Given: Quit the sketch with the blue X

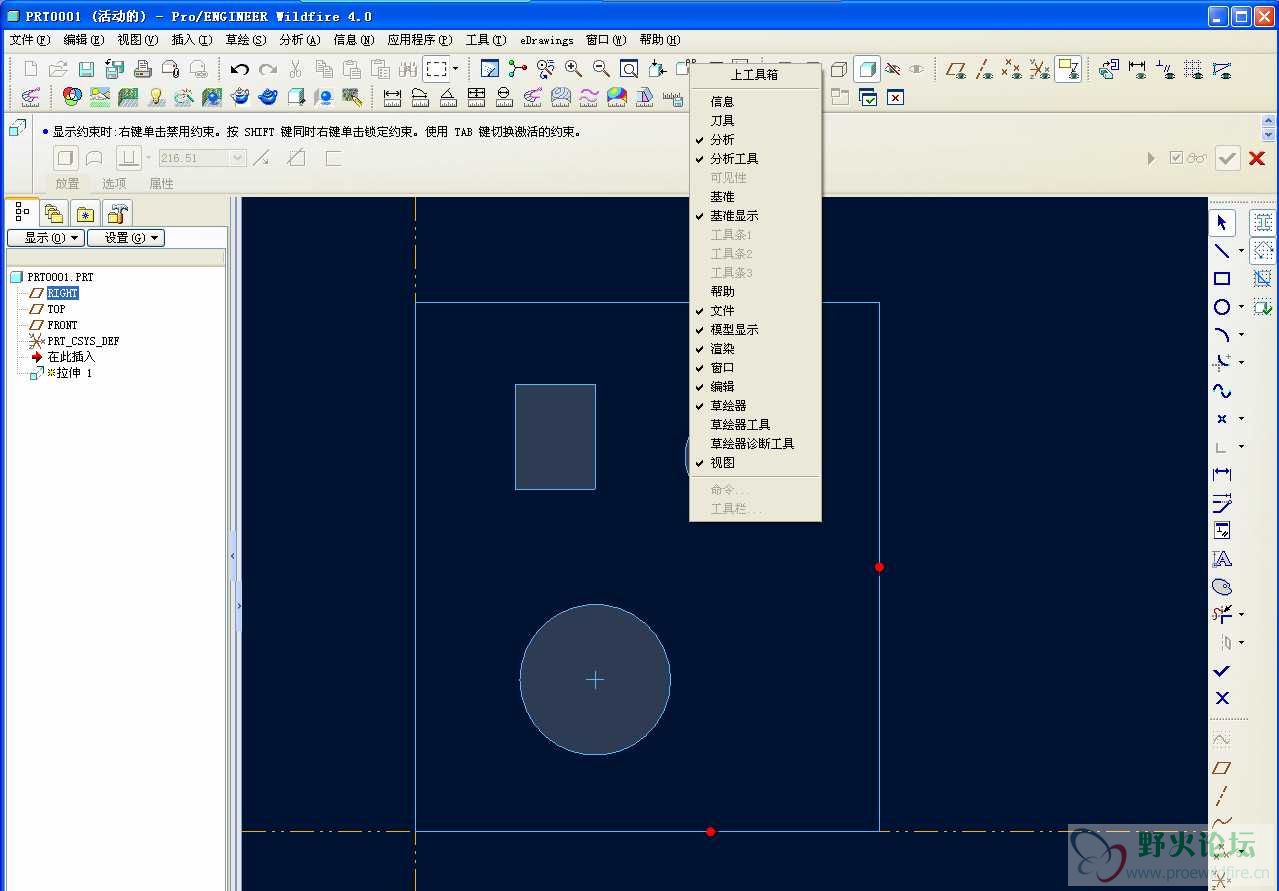Looking at the screenshot, I should (1222, 698).
